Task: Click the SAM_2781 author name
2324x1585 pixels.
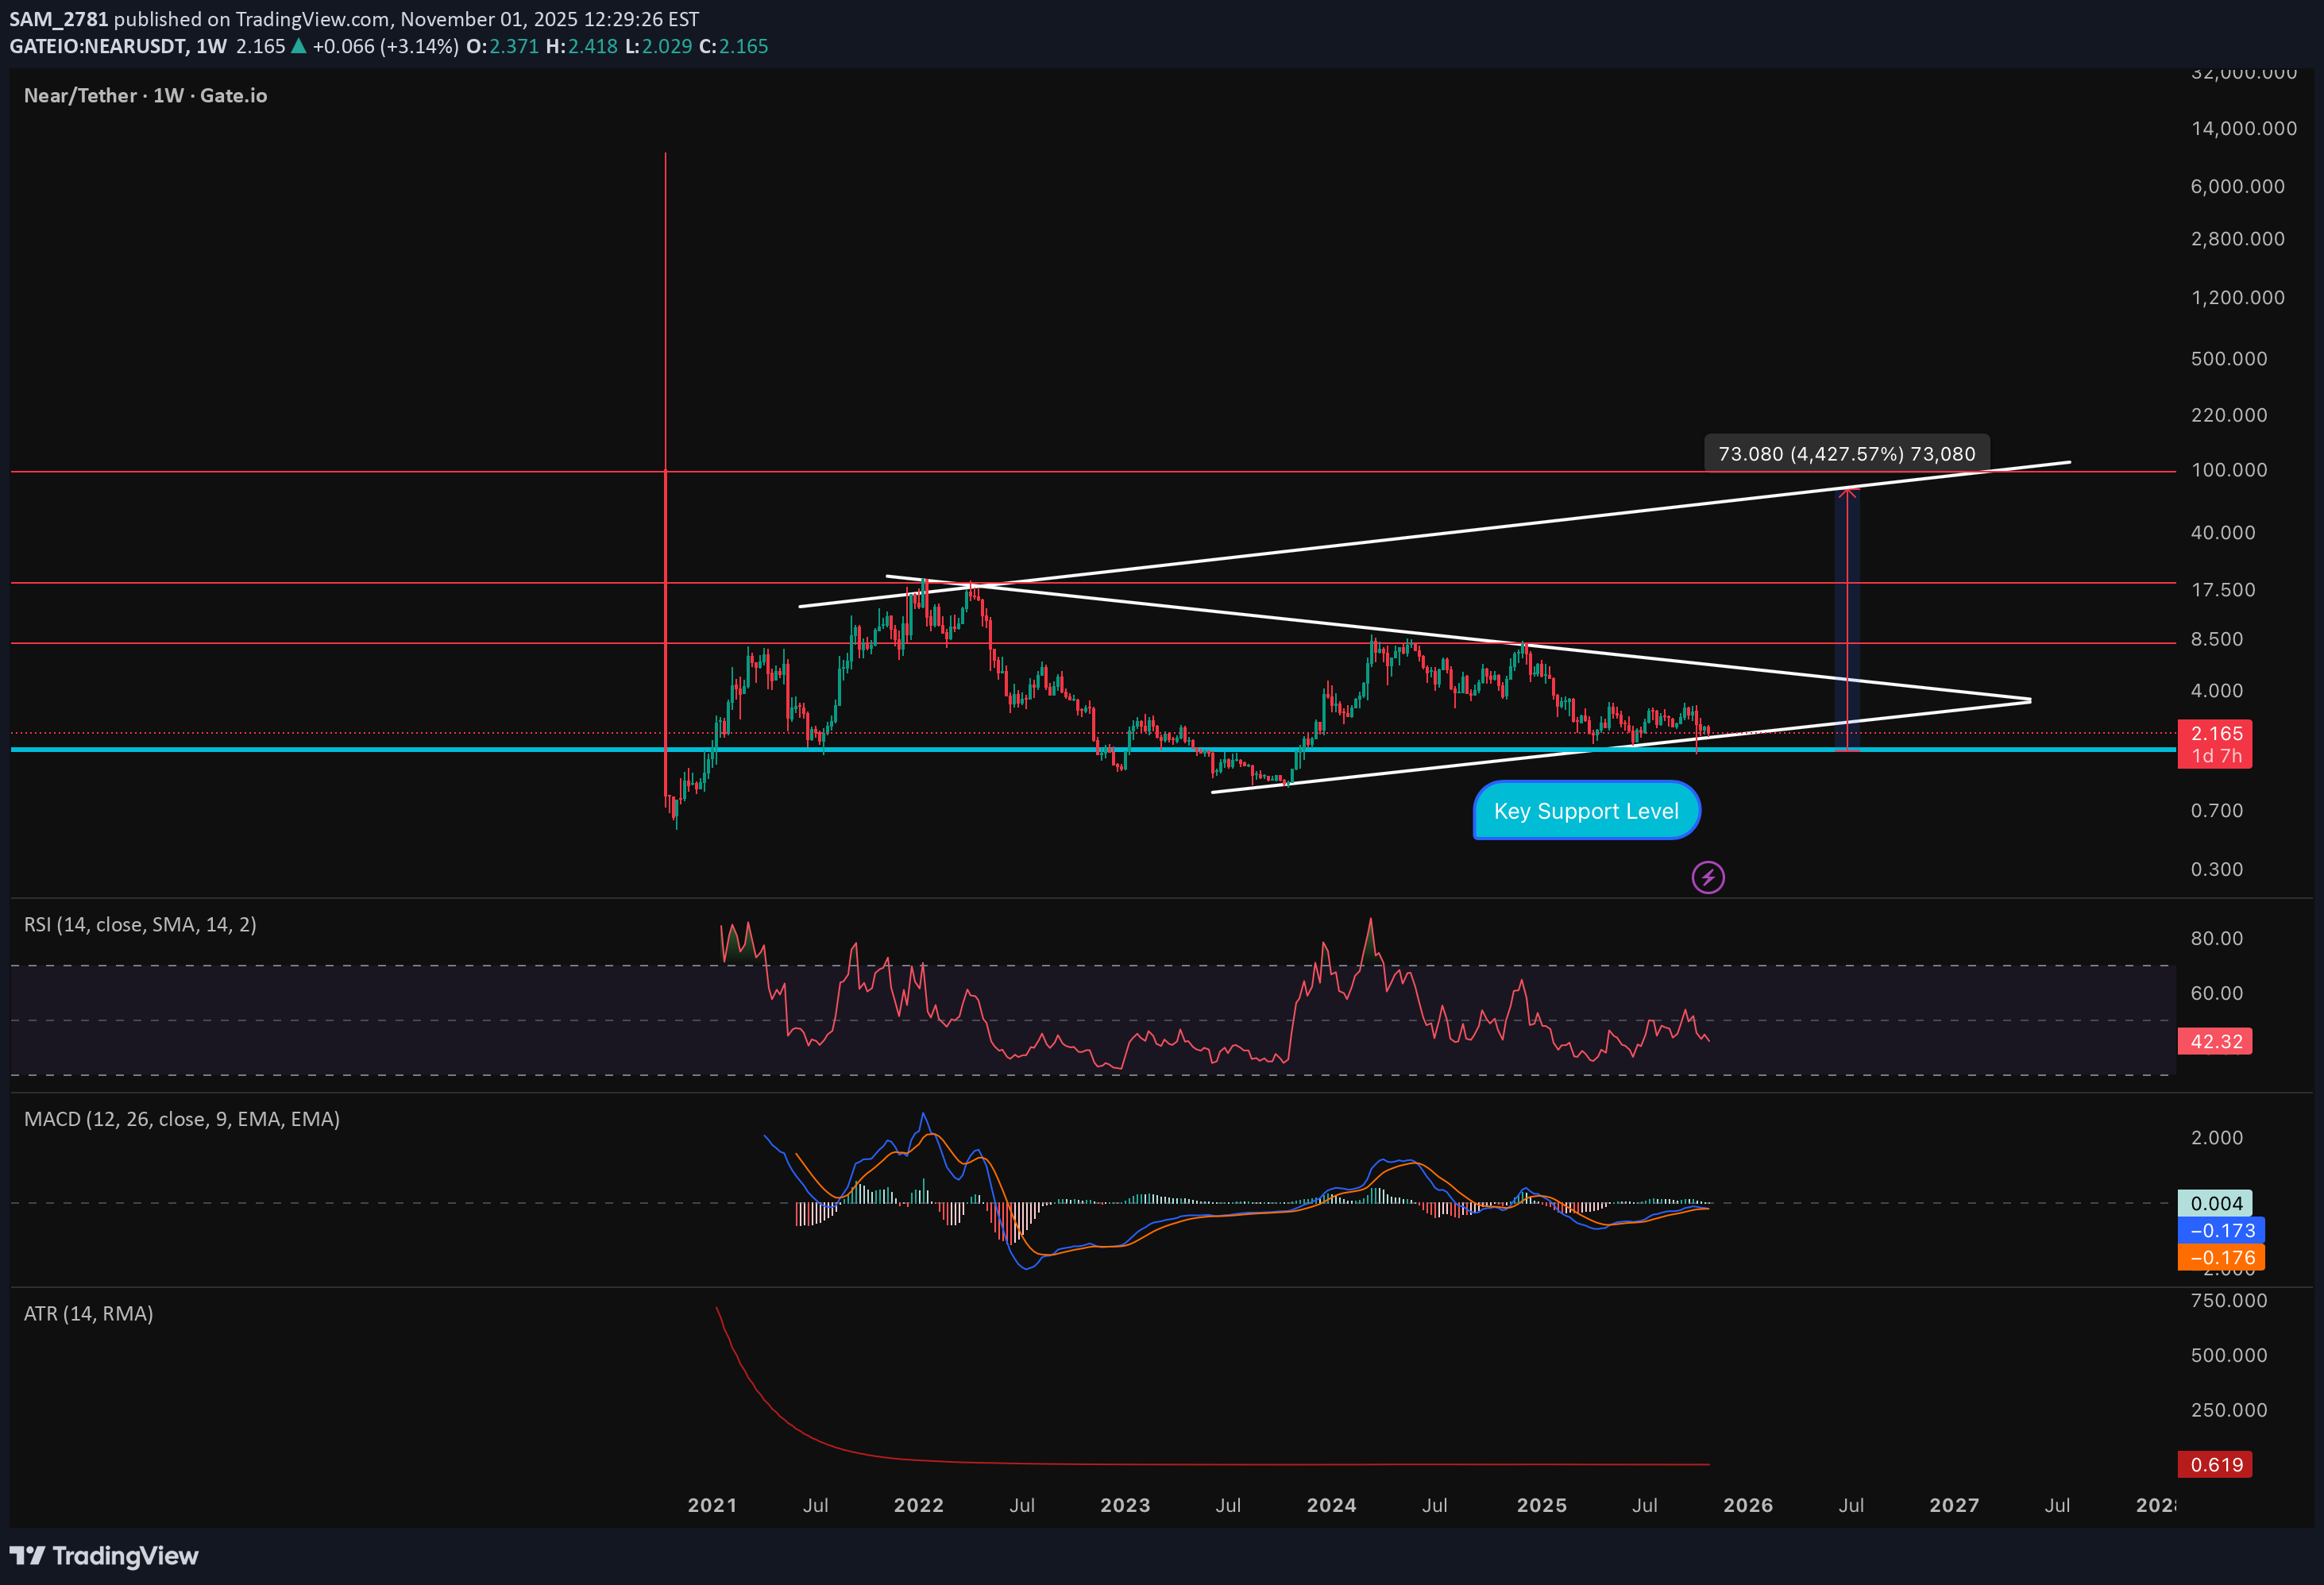Action: tap(58, 19)
